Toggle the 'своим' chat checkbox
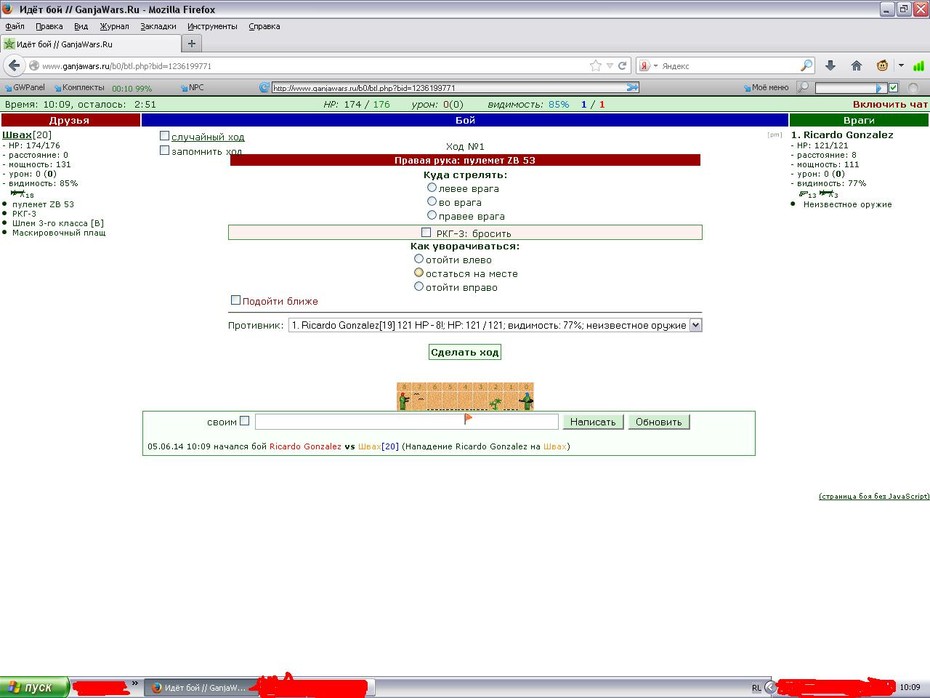This screenshot has height=698, width=930. [244, 421]
